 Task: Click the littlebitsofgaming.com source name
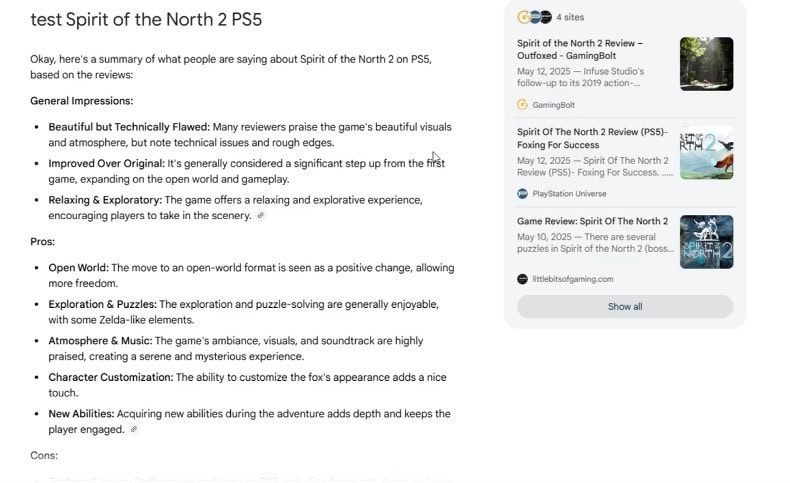(x=573, y=279)
